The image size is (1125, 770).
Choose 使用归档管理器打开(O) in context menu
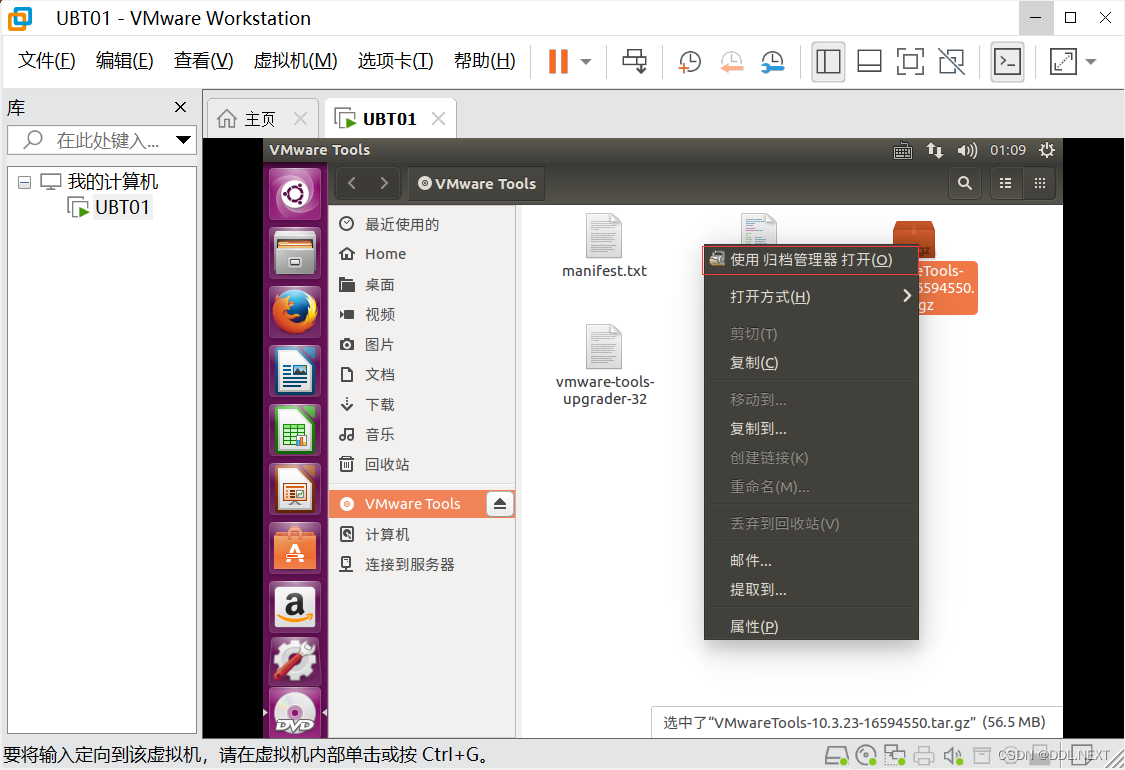point(811,260)
